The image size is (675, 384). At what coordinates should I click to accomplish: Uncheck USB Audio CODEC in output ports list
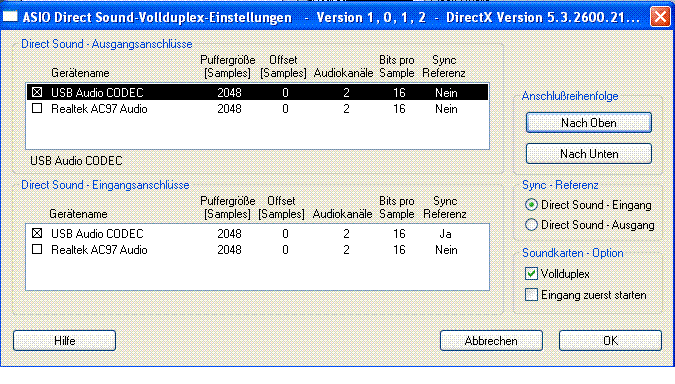click(x=37, y=92)
